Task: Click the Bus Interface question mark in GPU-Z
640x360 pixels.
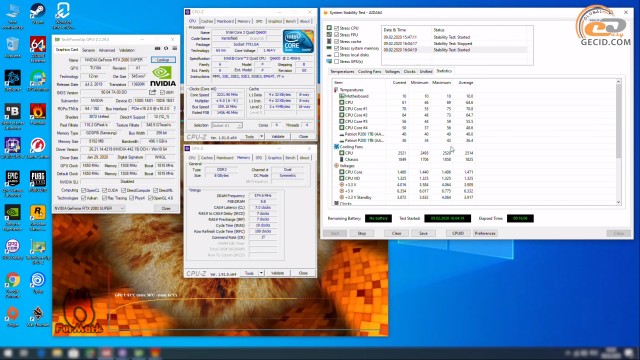Action: (175, 109)
